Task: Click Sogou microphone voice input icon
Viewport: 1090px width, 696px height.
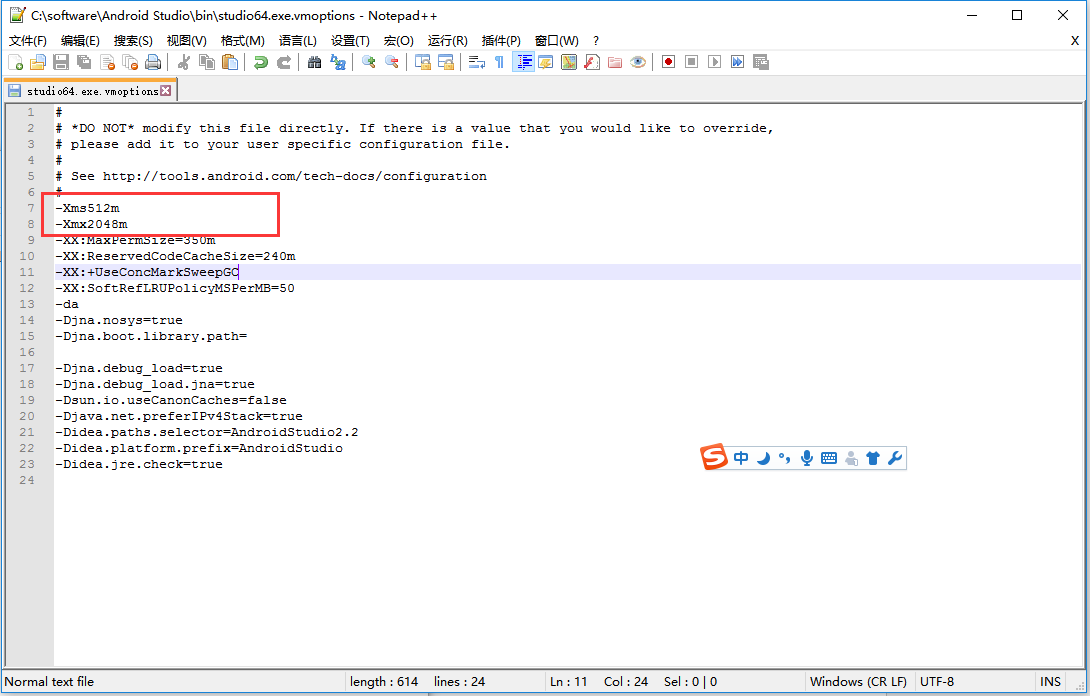Action: pyautogui.click(x=806, y=458)
